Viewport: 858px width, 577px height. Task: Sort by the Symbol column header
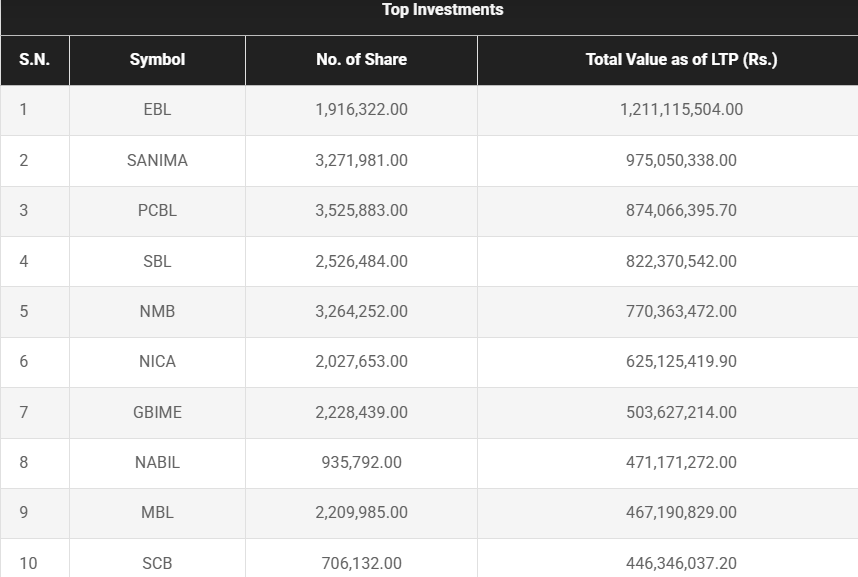157,60
